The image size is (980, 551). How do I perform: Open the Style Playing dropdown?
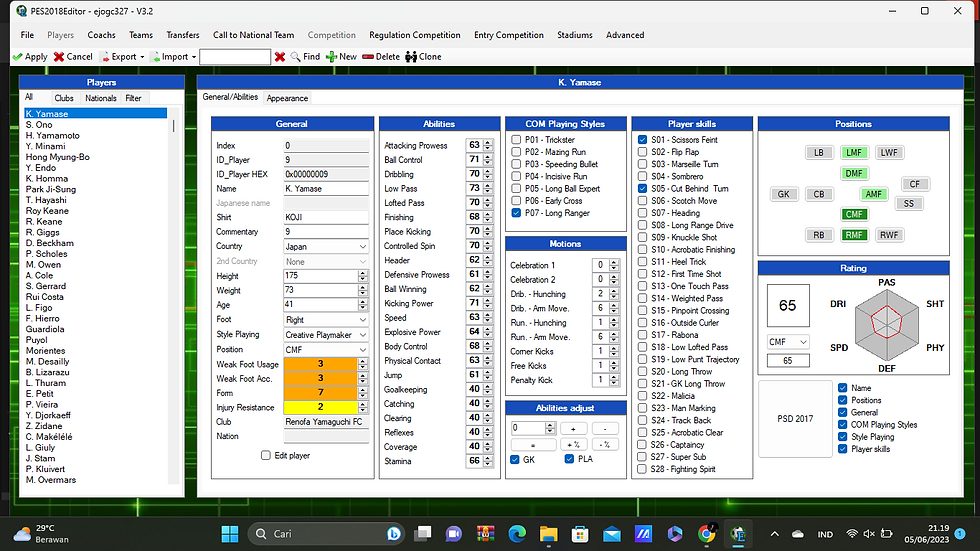coord(326,335)
